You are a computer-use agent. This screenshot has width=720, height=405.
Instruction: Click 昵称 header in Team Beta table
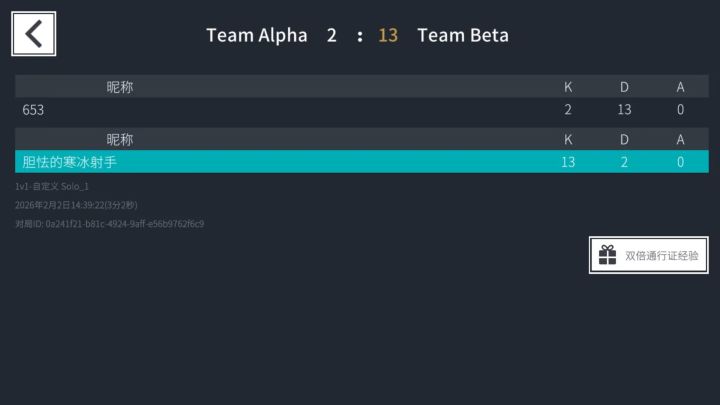[120, 139]
